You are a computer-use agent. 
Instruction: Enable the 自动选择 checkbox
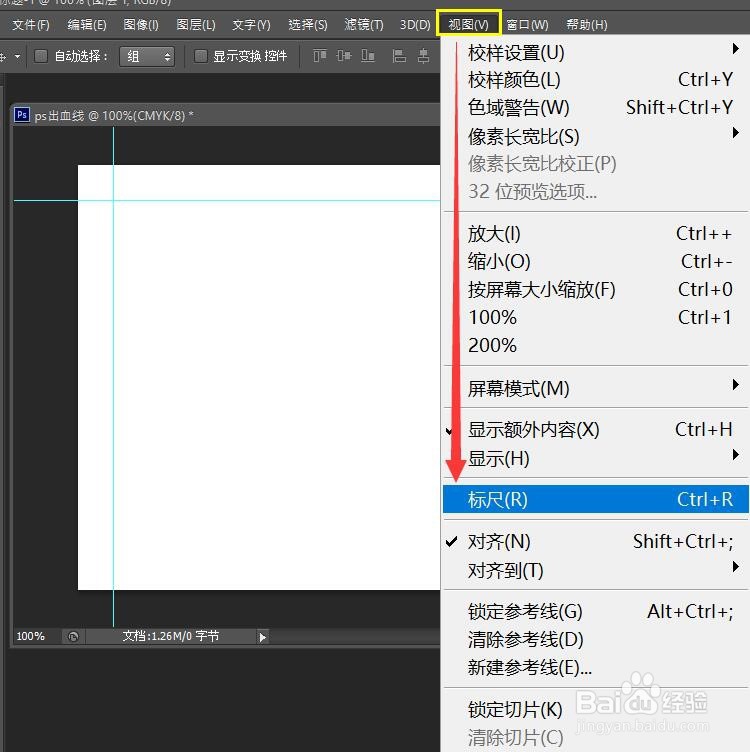(41, 56)
